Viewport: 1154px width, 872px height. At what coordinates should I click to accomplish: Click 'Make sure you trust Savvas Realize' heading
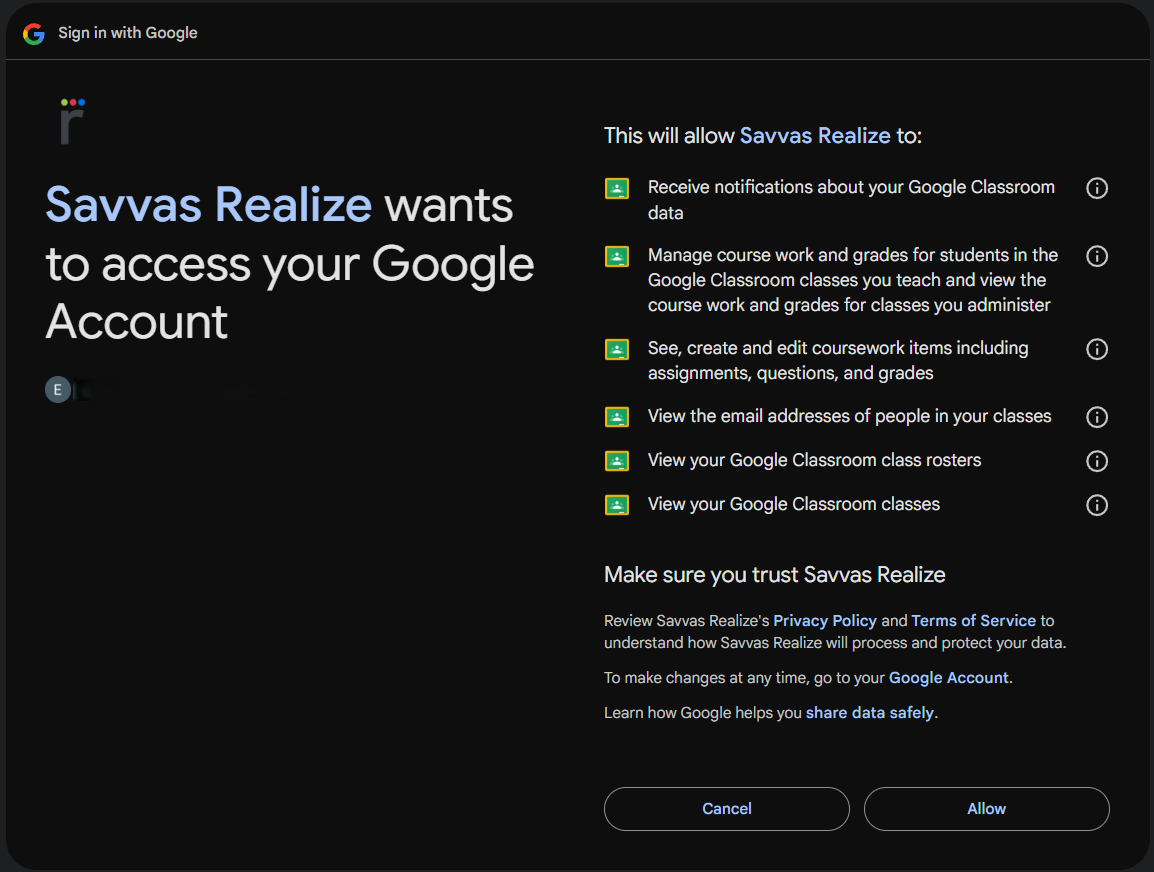(x=774, y=575)
